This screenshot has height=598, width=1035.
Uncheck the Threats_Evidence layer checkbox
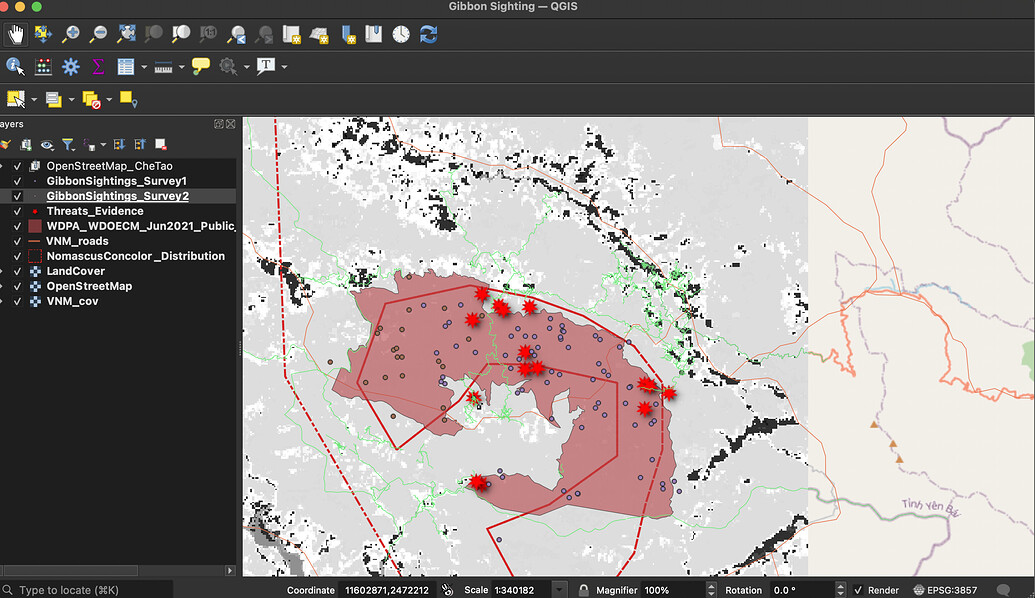(x=17, y=211)
